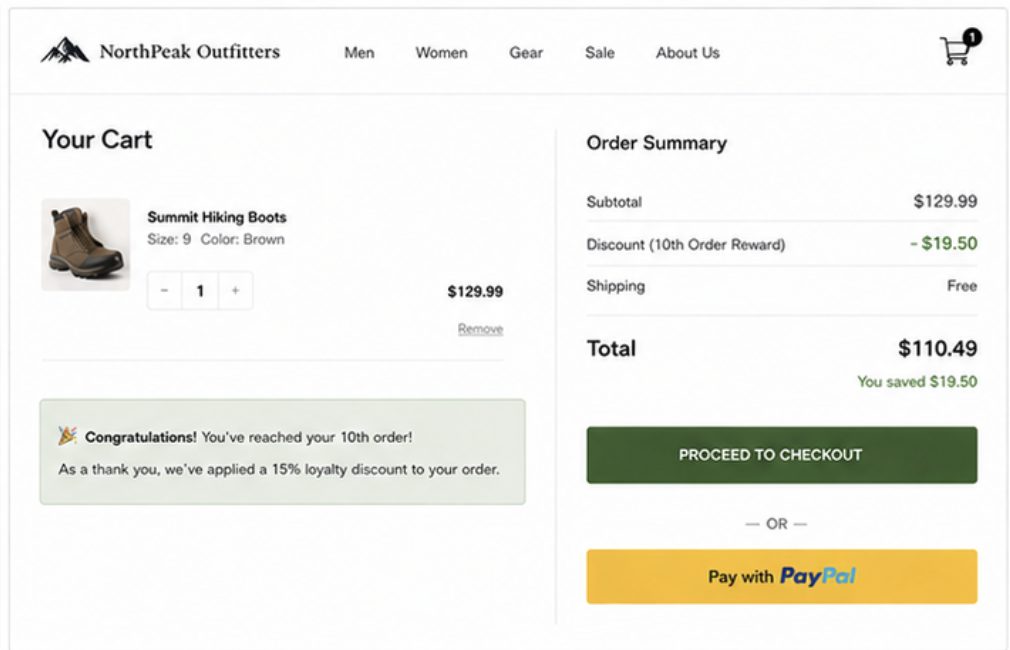This screenshot has width=1010, height=650.
Task: Select the - $19.50 discount value
Action: point(943,244)
